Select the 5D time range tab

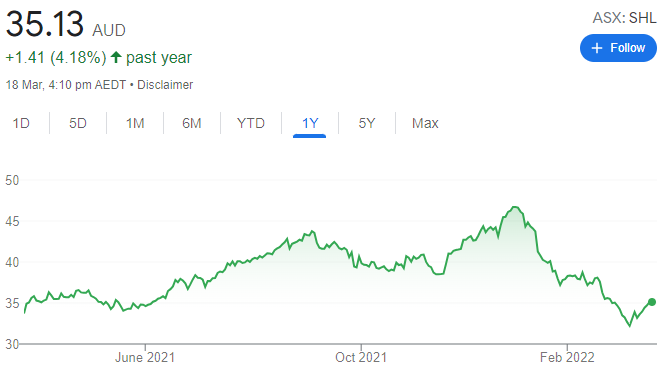click(x=78, y=123)
